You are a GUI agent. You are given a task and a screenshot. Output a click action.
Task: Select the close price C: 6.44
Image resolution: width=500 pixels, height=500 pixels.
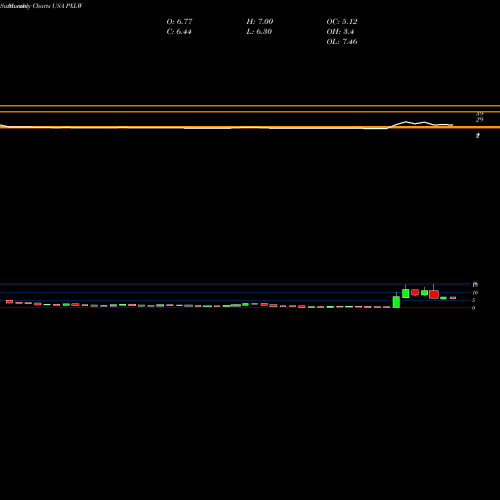pos(179,32)
